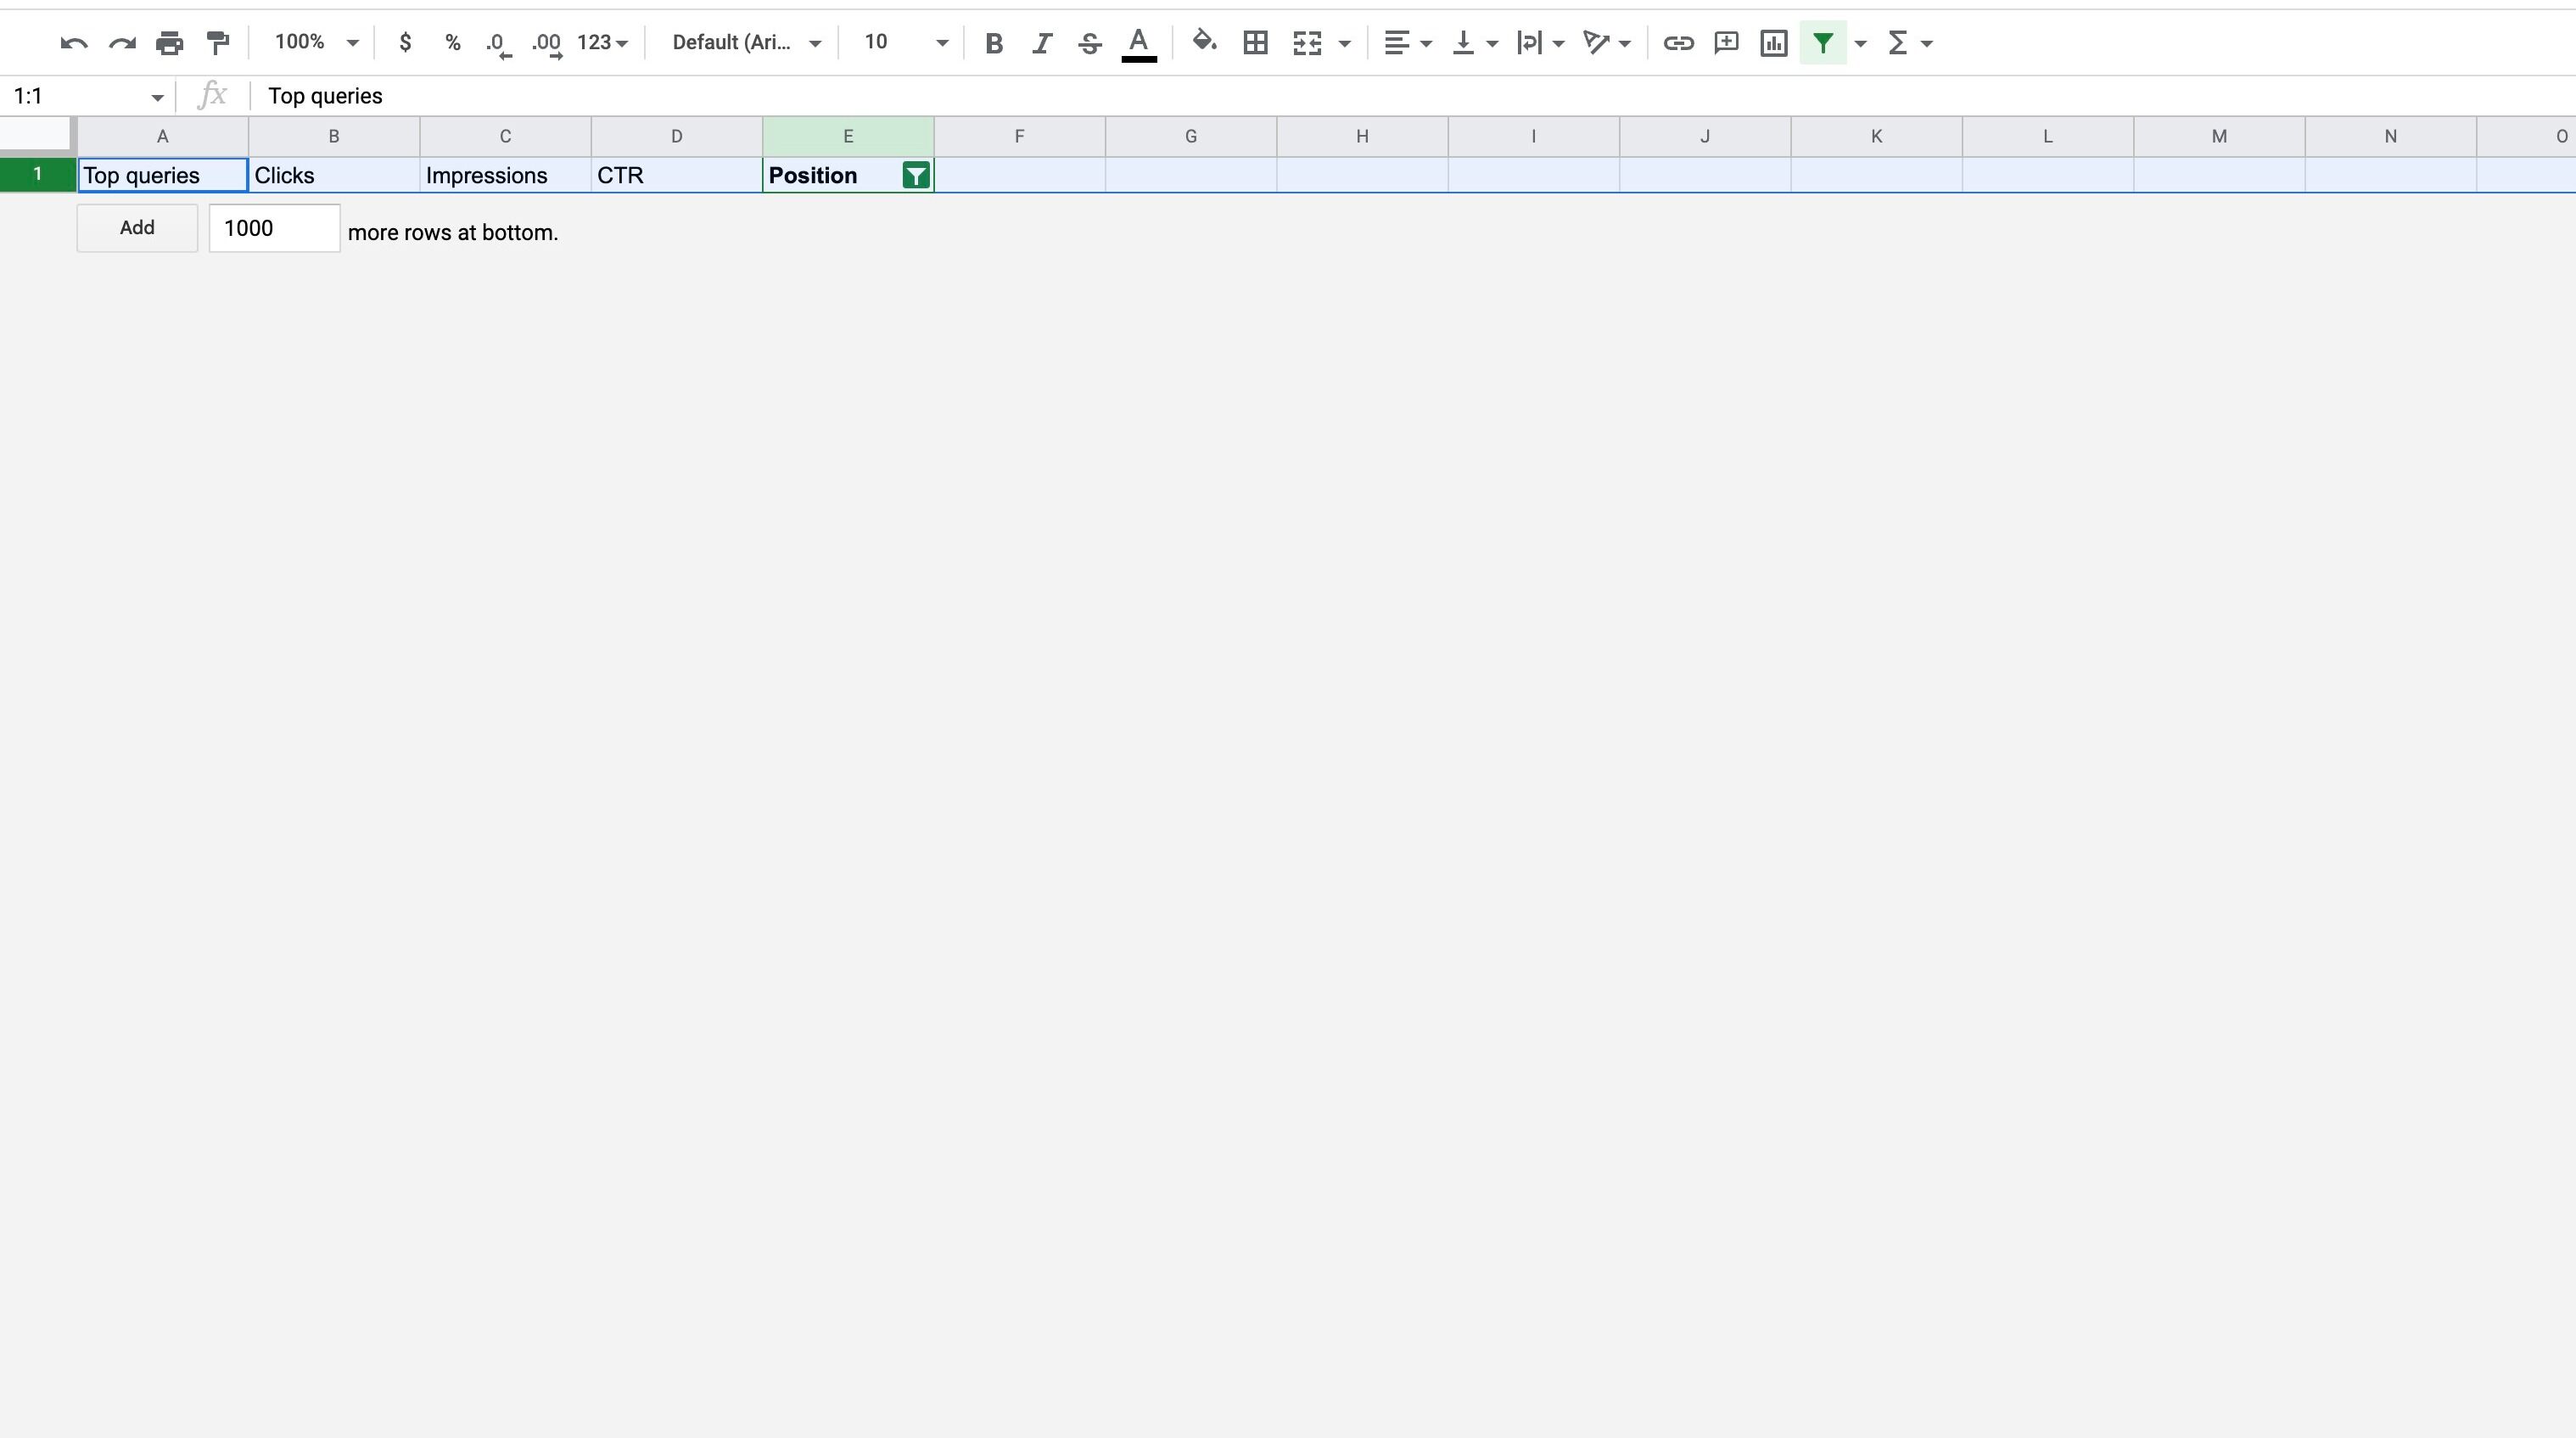Click the Insert comment icon

click(1726, 43)
